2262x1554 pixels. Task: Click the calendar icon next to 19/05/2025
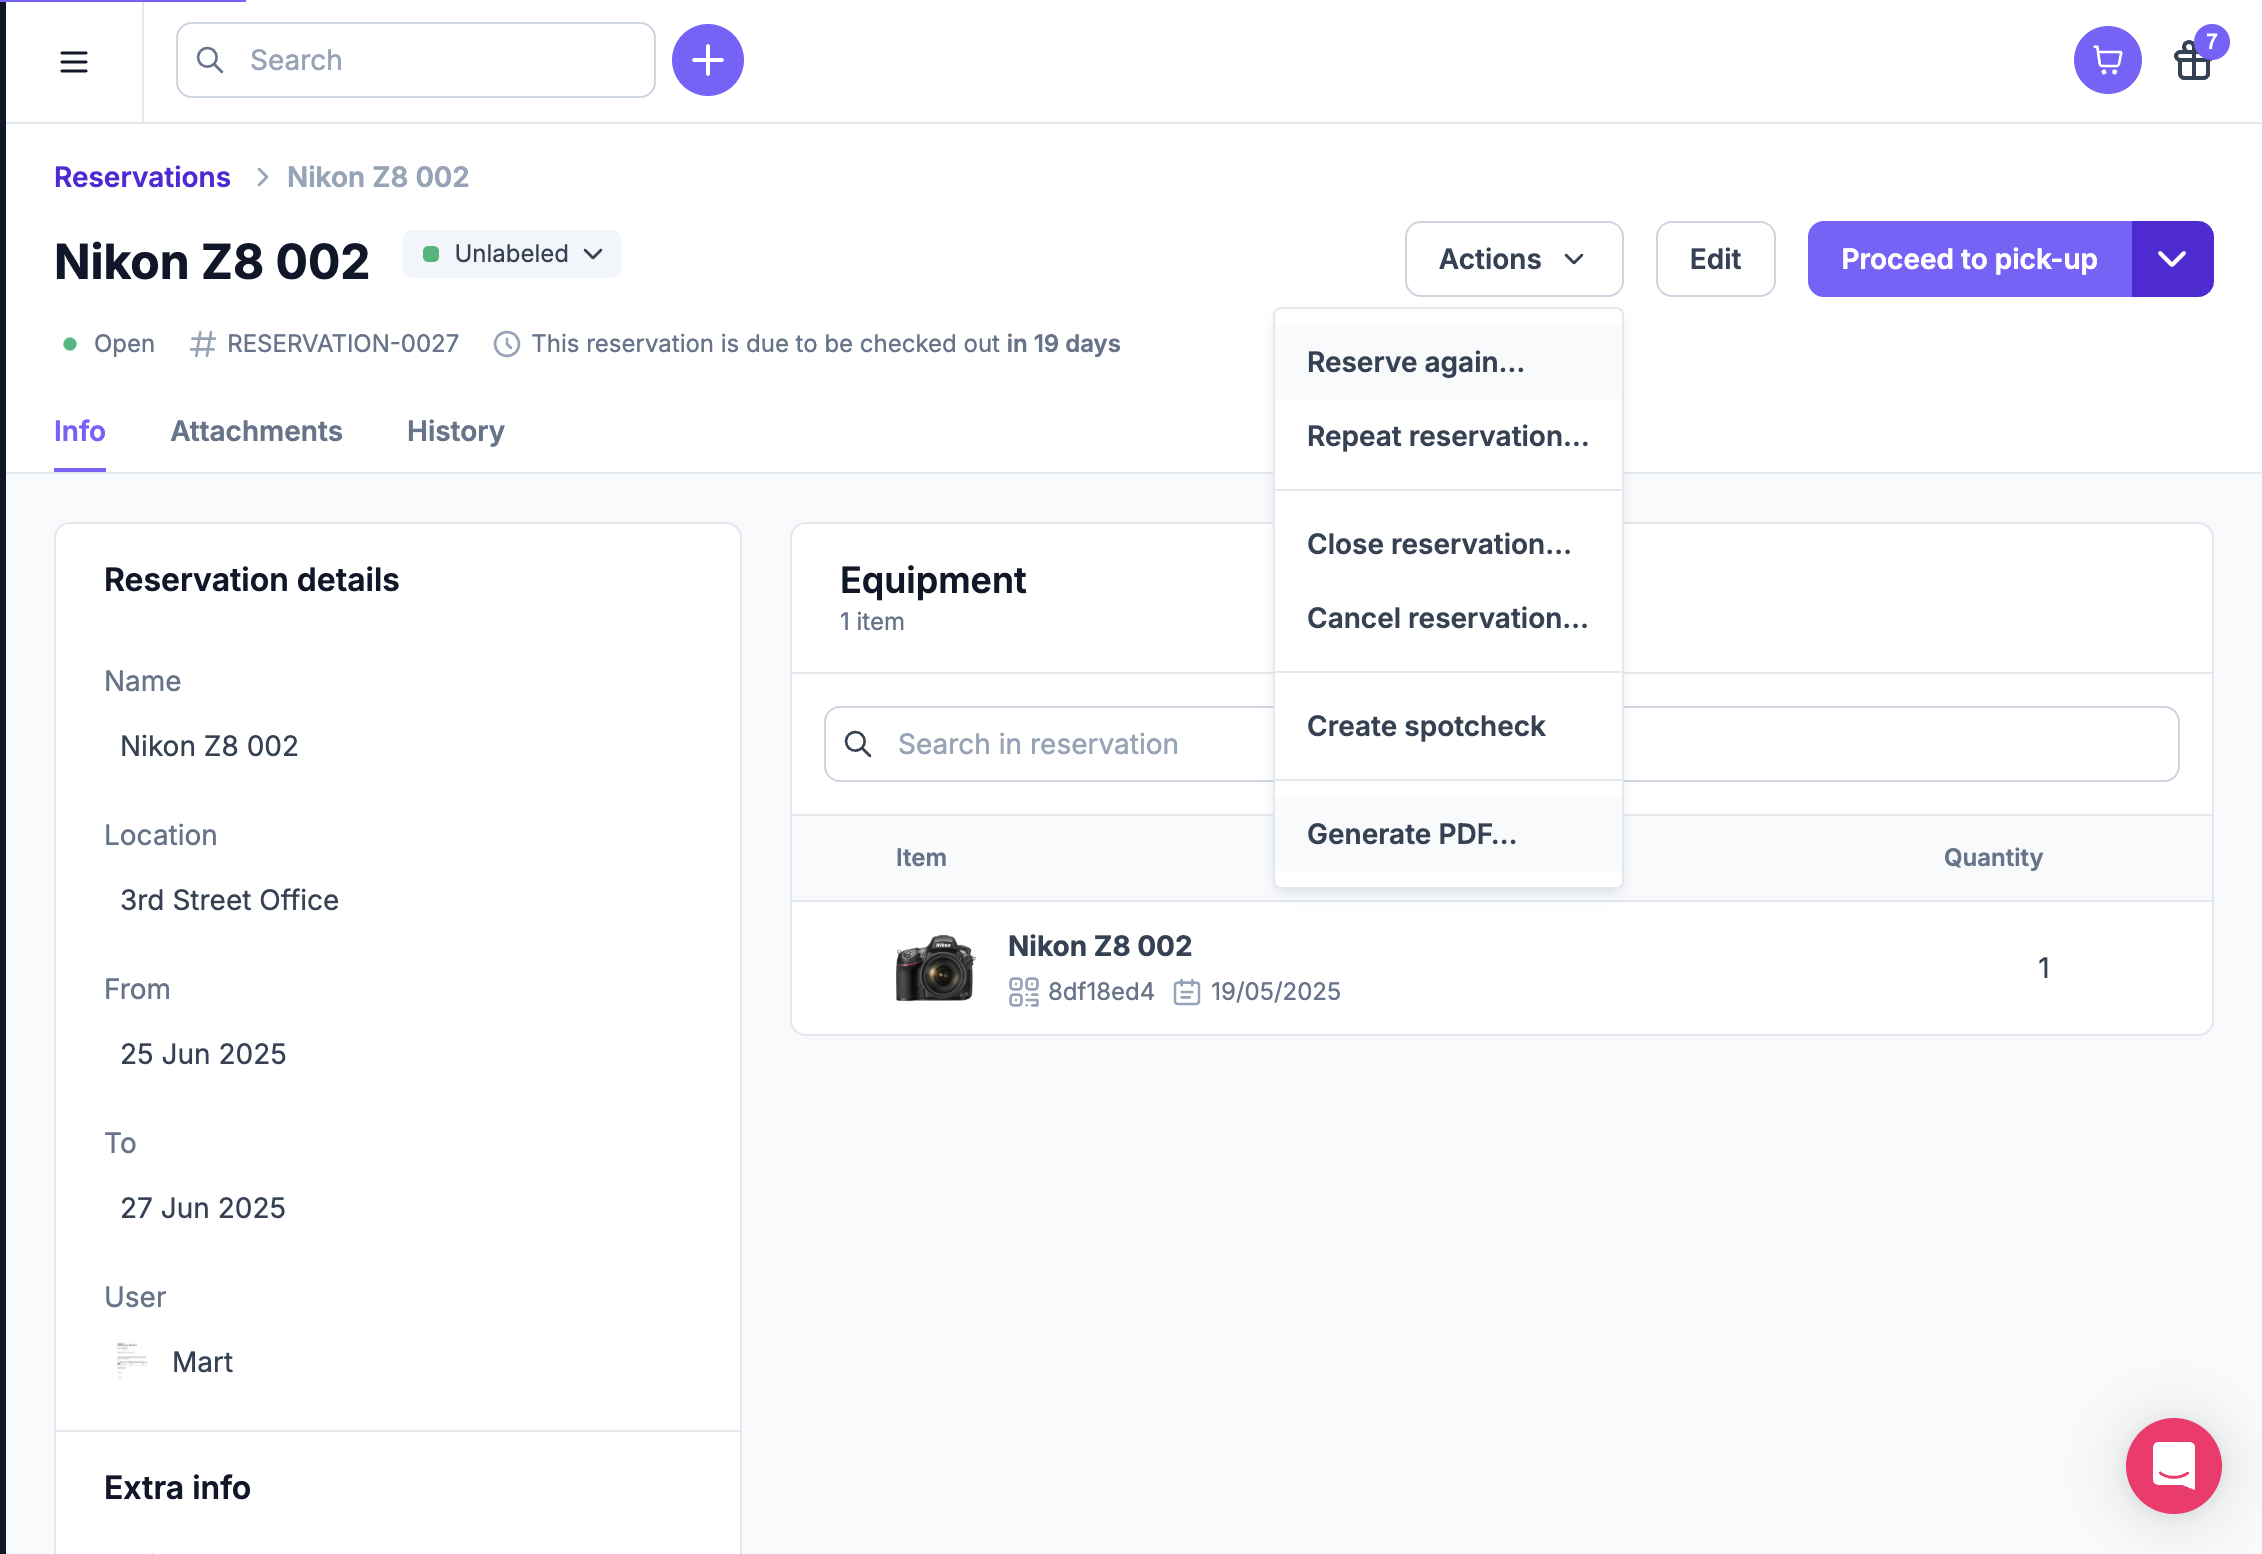click(x=1187, y=992)
